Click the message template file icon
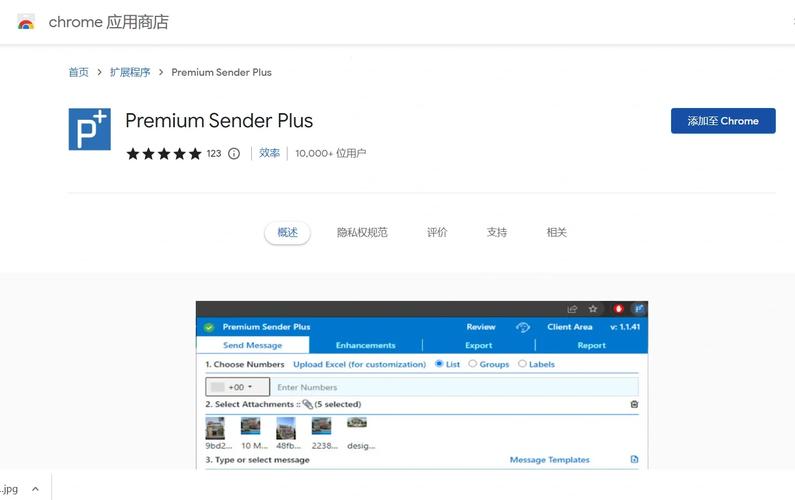Viewport: 795px width, 500px height. [x=634, y=460]
